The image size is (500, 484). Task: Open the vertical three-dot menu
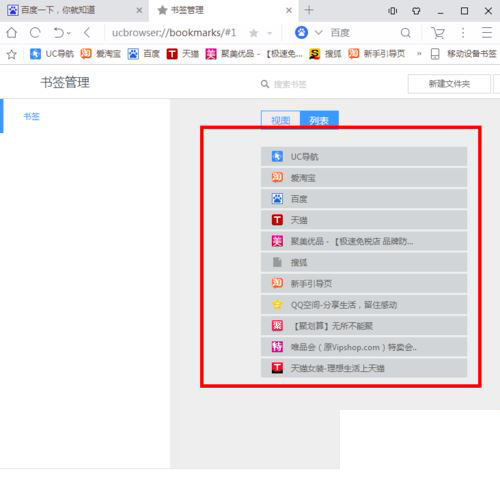click(x=463, y=33)
